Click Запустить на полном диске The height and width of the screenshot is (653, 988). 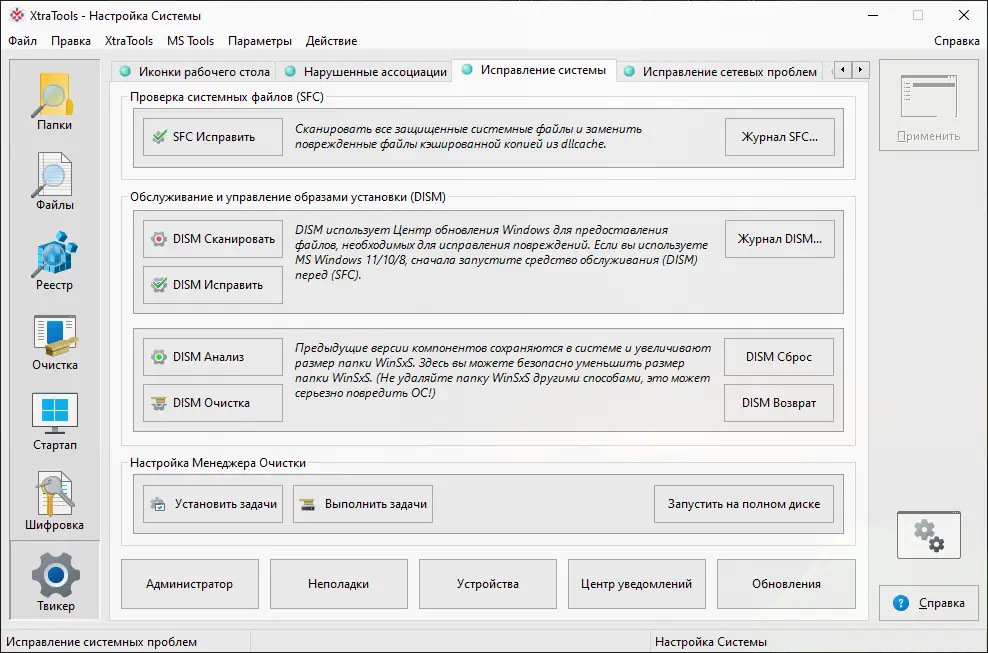[744, 504]
